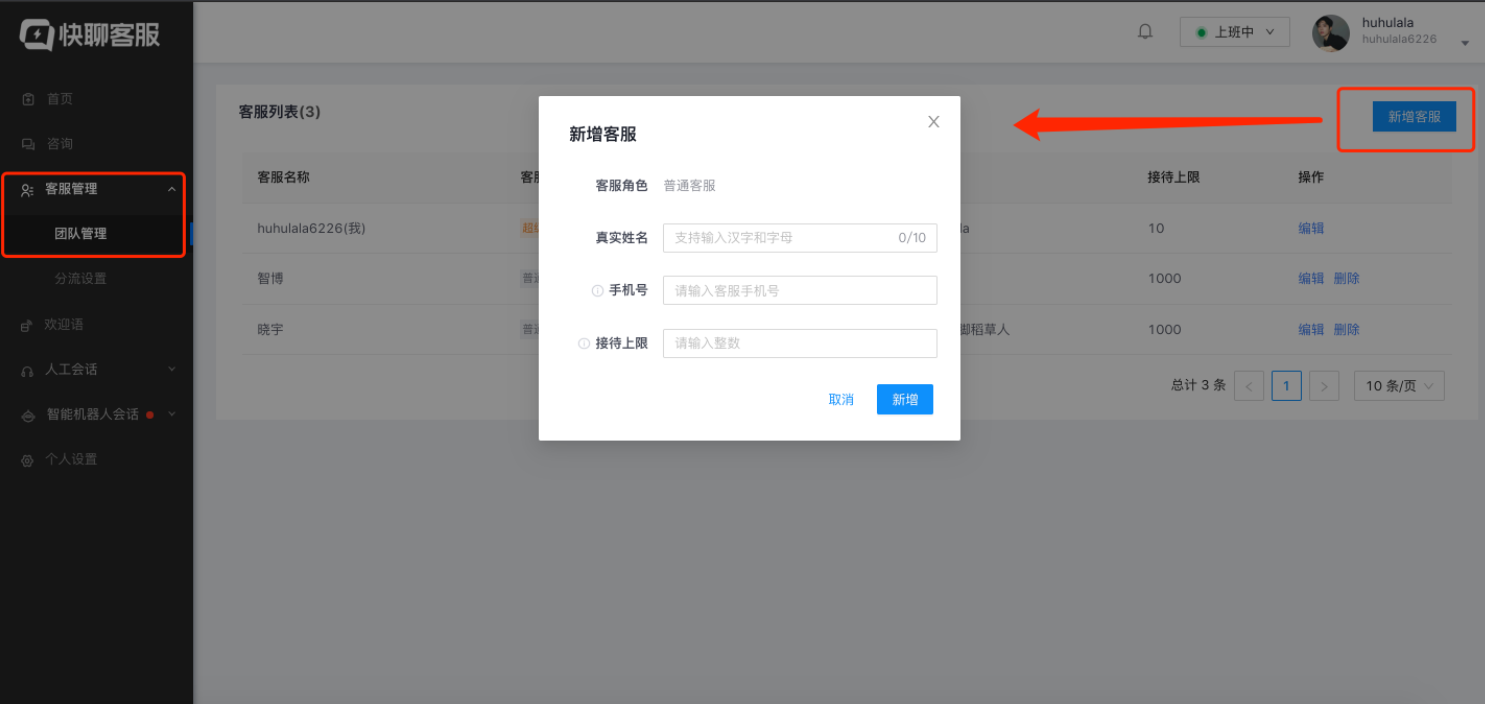The height and width of the screenshot is (704, 1485).
Task: Select the 咨询 chat icon
Action: (26, 143)
